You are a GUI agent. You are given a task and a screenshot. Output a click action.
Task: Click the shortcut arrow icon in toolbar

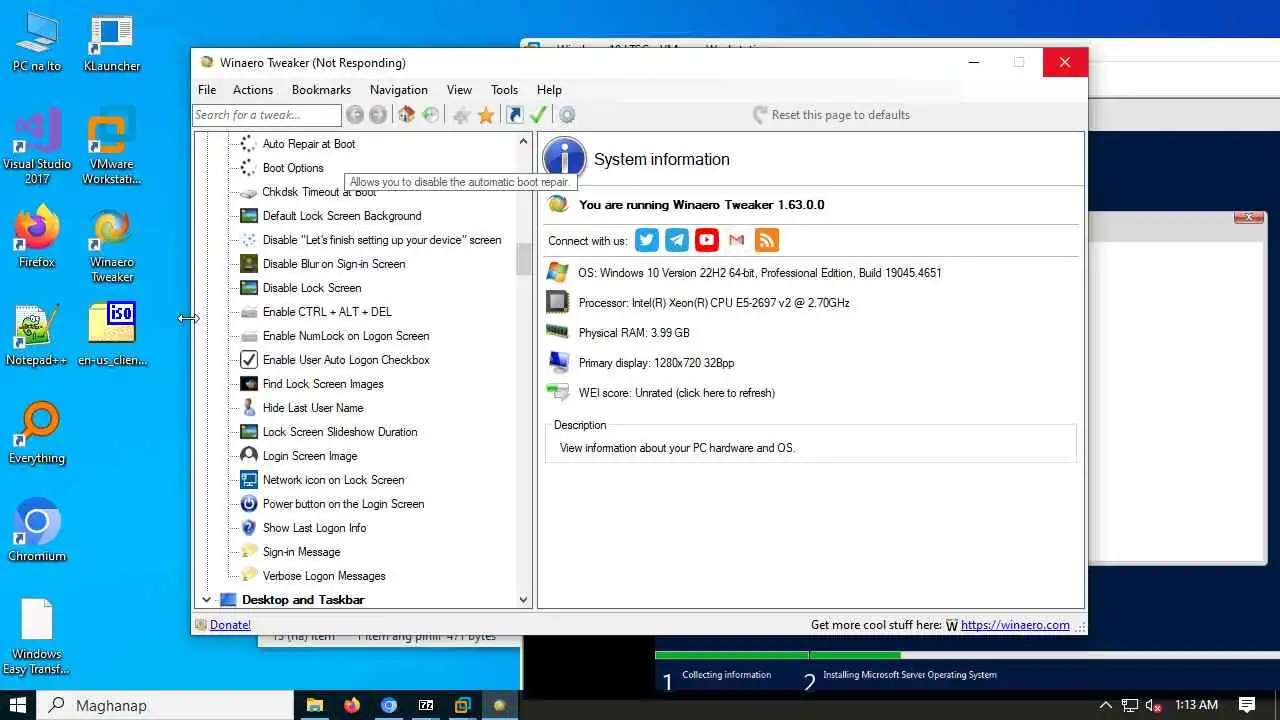[514, 115]
